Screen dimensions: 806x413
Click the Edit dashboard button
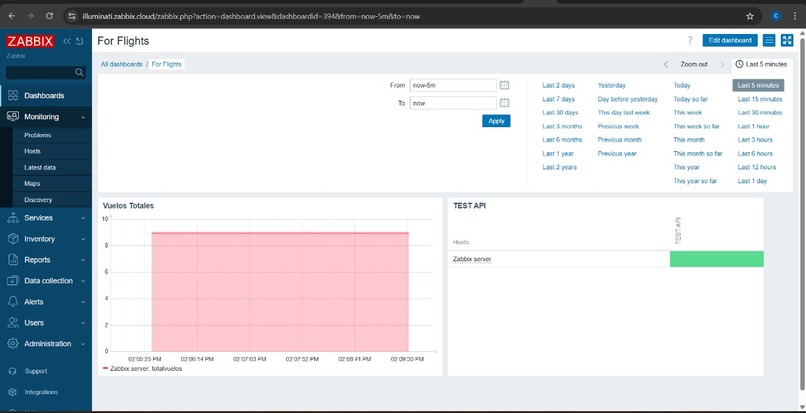[730, 40]
